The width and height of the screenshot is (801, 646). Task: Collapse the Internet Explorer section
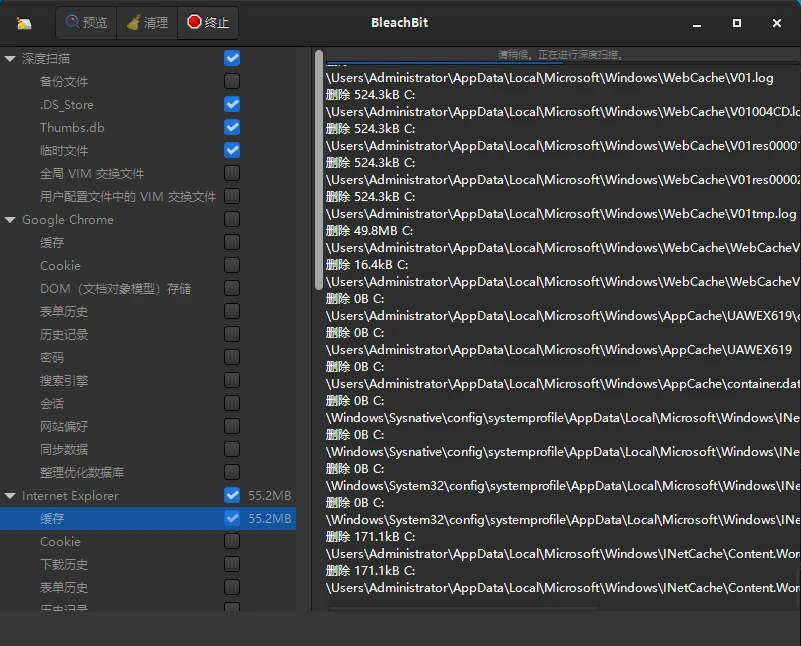[x=12, y=495]
